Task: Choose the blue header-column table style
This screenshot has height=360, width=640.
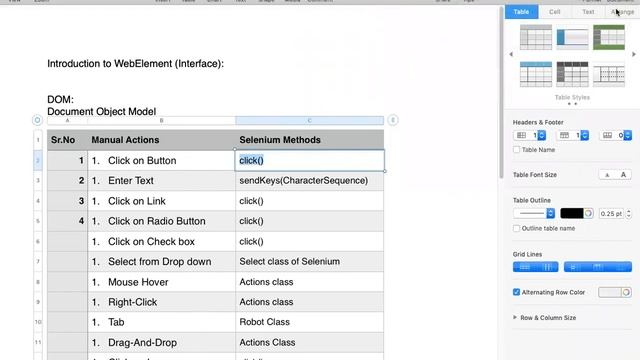Action: 572,37
